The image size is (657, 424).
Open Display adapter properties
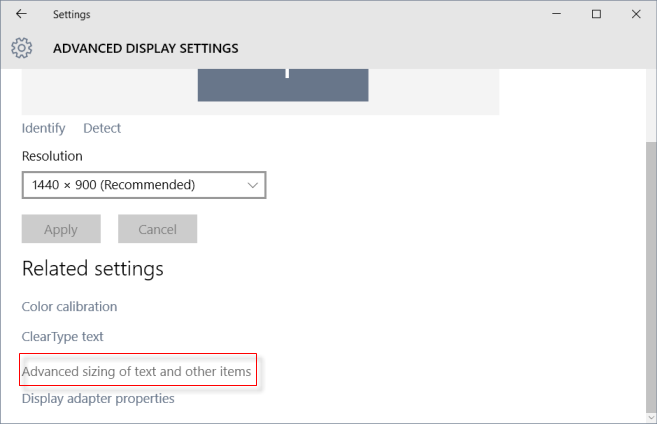pos(98,398)
